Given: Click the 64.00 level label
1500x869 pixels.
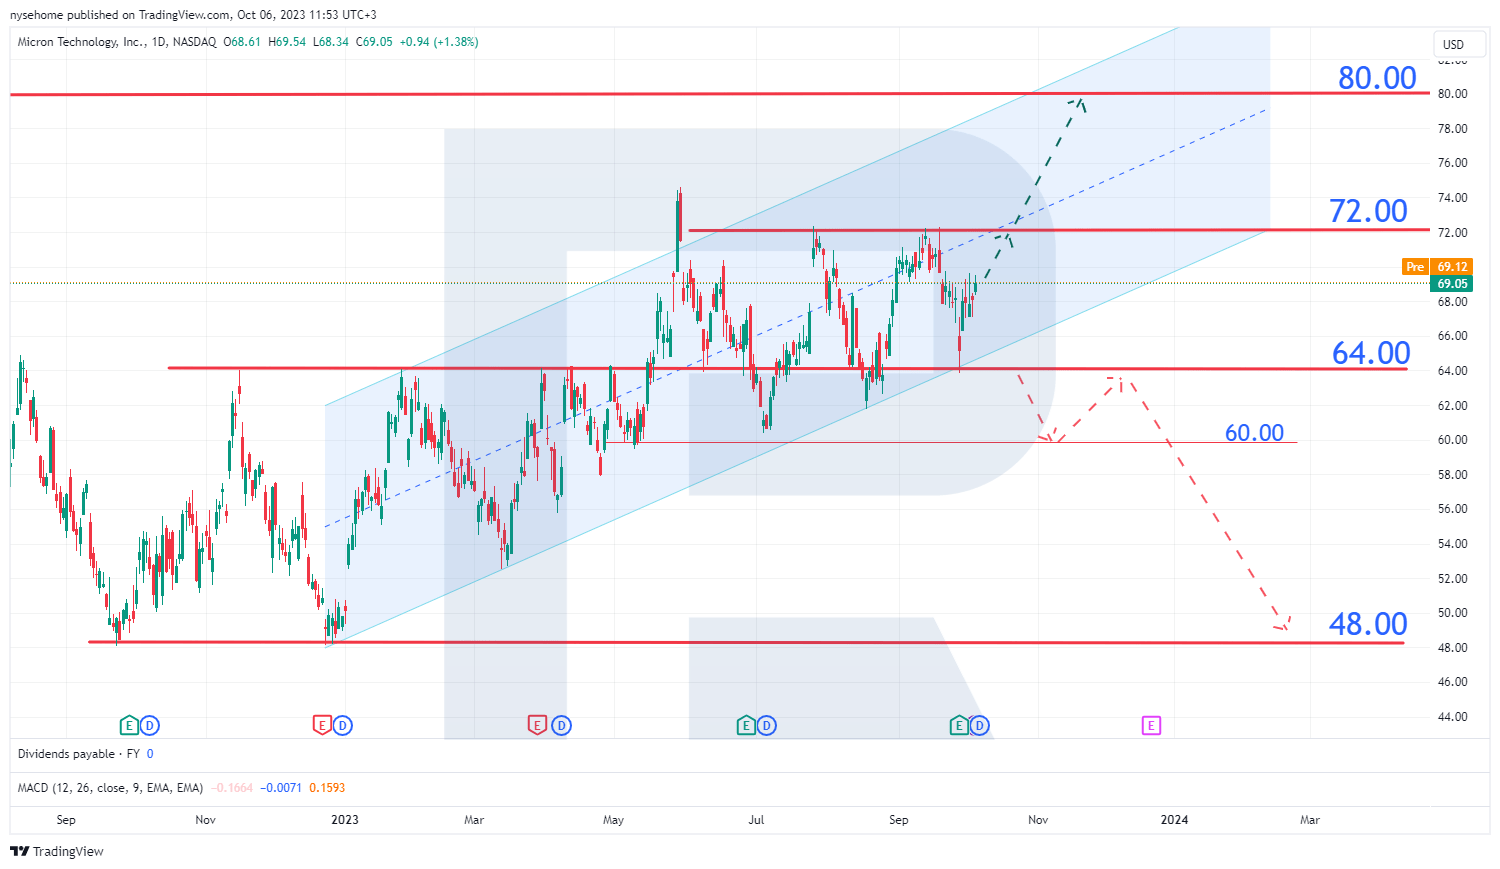Looking at the screenshot, I should [x=1371, y=353].
